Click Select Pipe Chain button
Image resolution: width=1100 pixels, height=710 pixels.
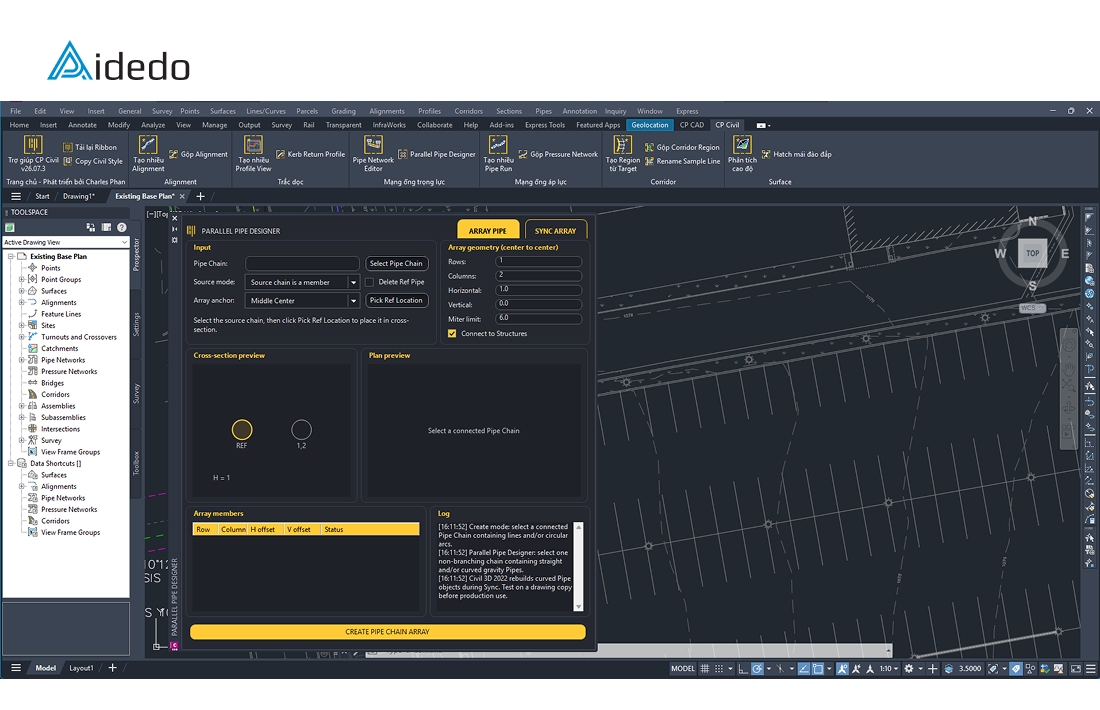[396, 264]
